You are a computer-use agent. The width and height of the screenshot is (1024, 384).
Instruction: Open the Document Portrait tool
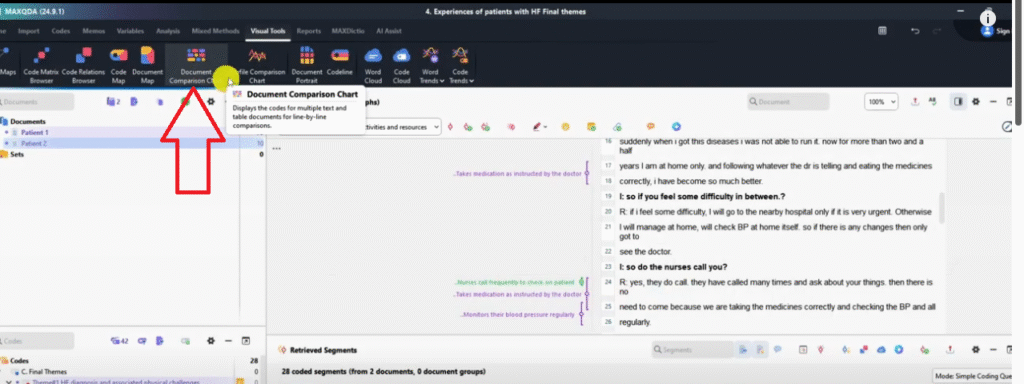(x=307, y=65)
